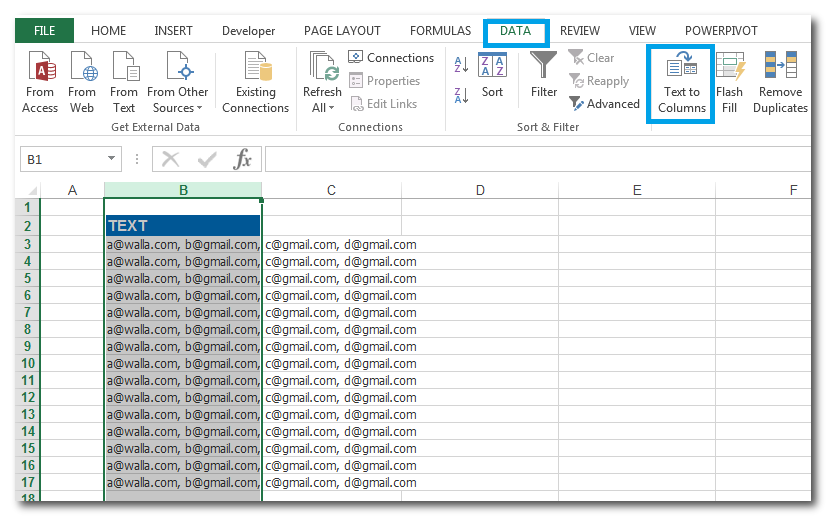Select the column B header

point(183,190)
